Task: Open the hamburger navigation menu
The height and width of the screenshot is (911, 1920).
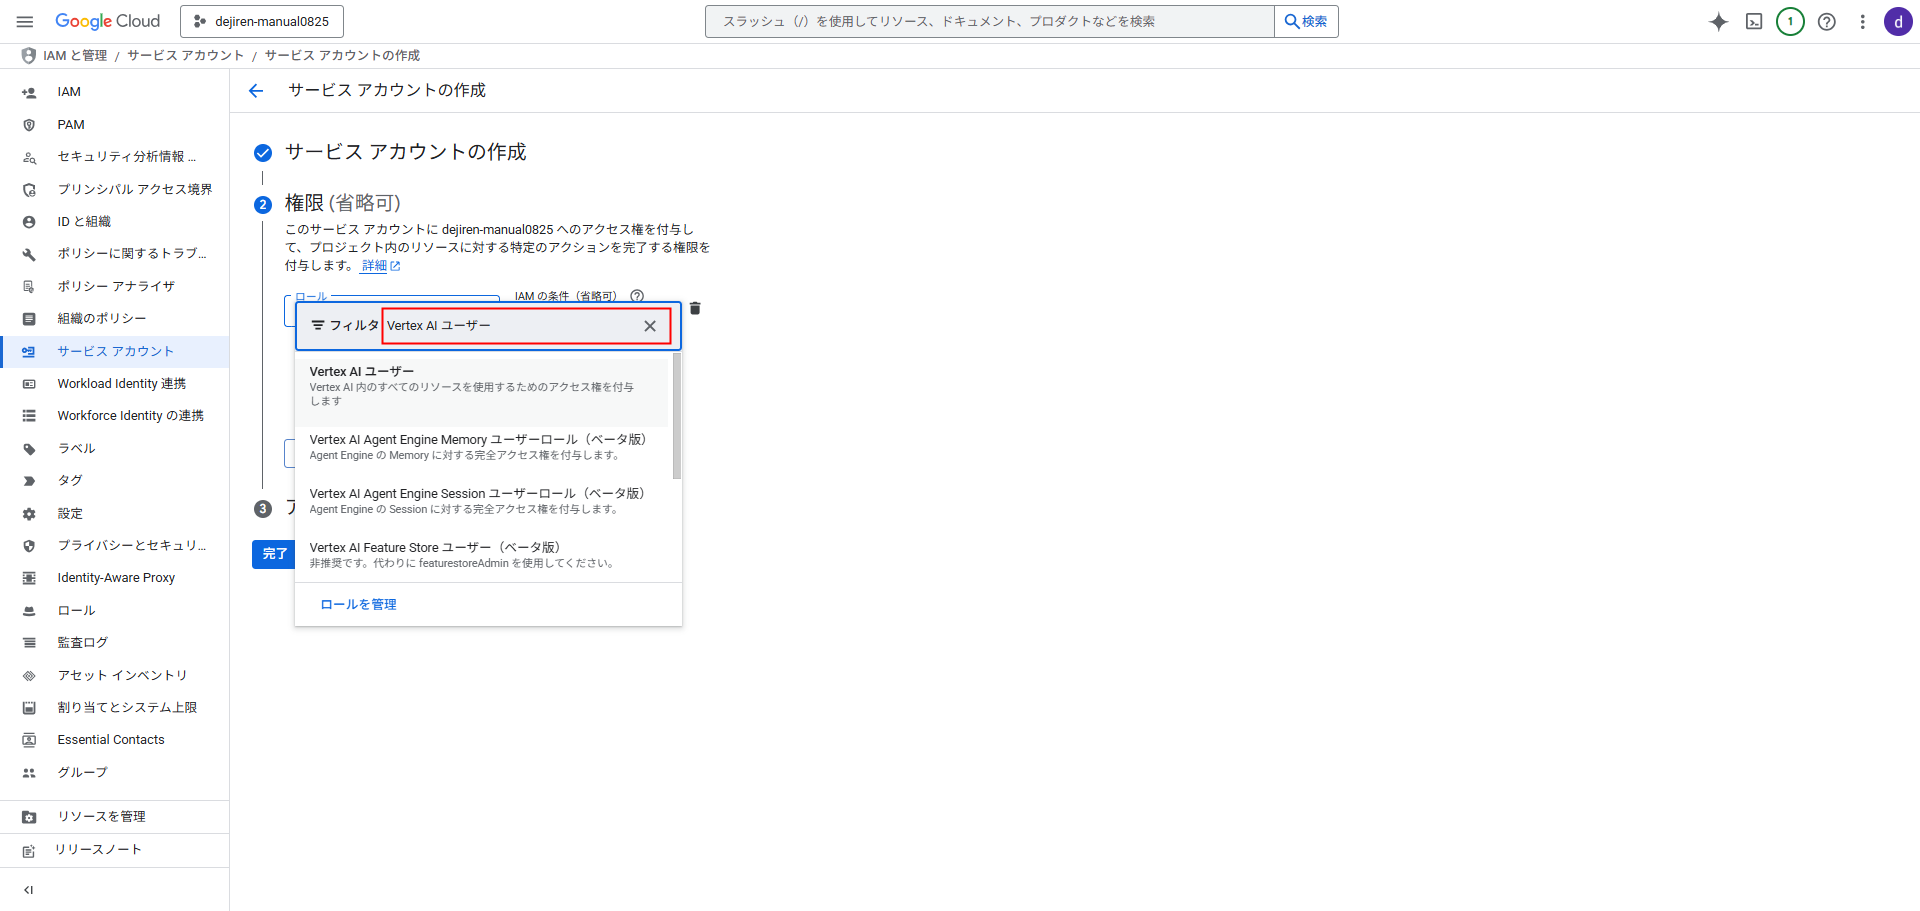Action: click(25, 21)
